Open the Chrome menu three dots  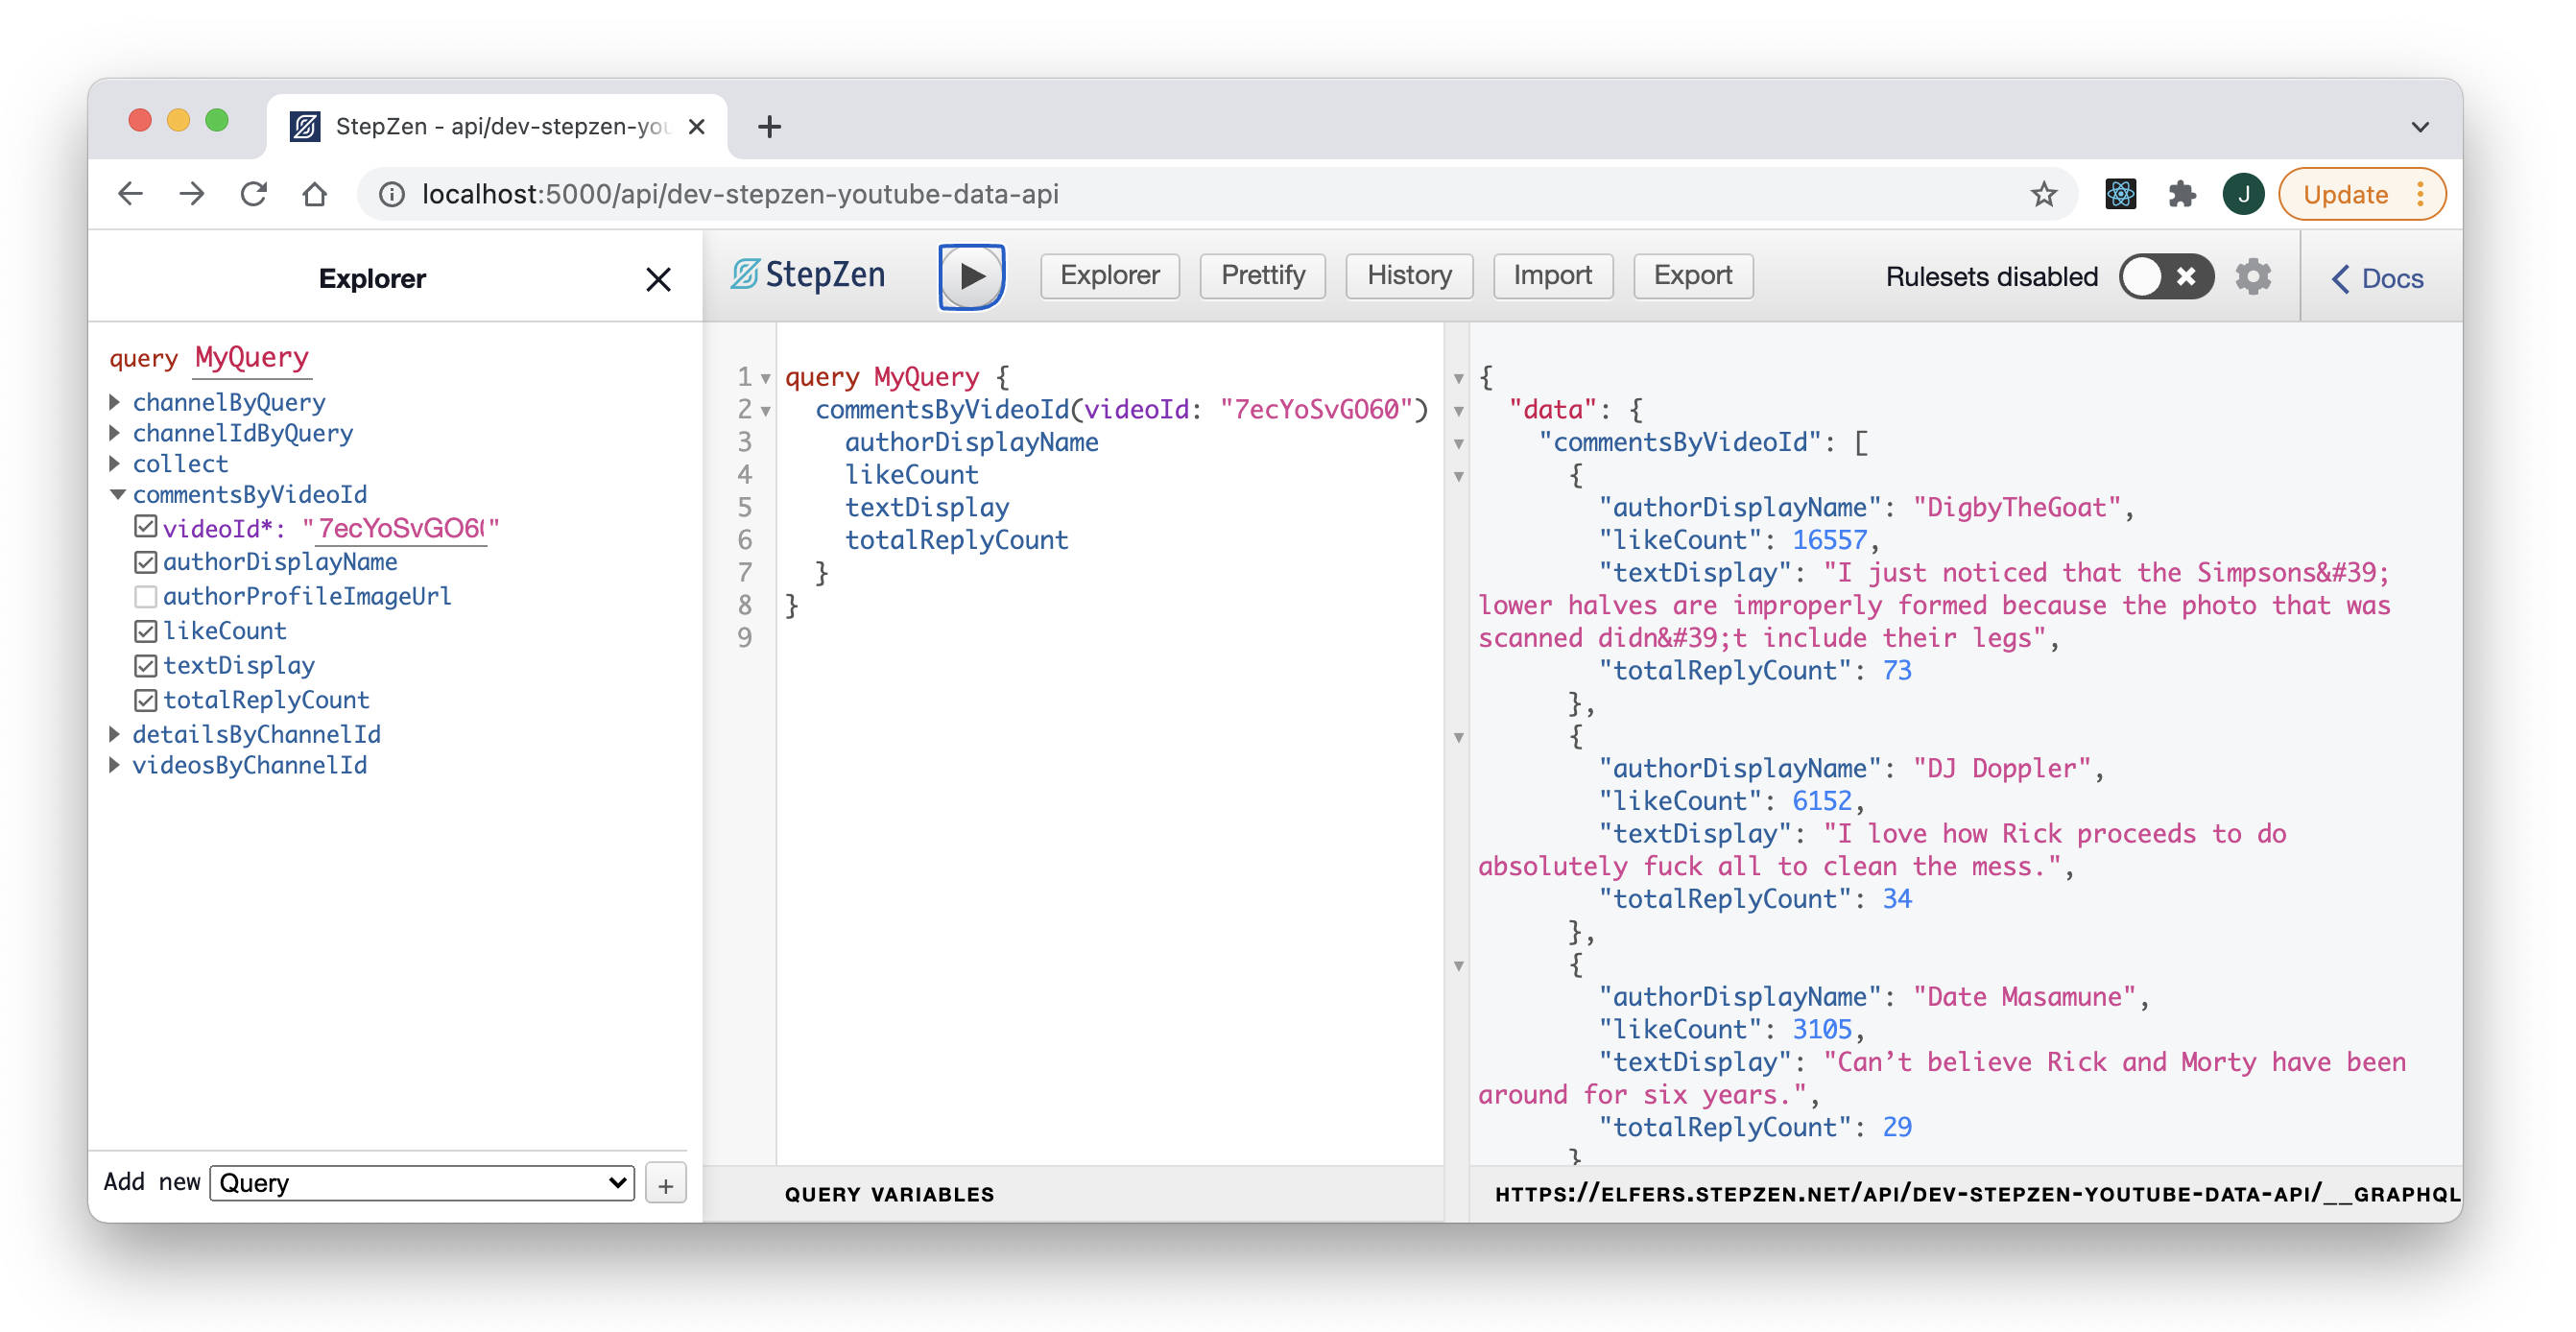[2419, 193]
